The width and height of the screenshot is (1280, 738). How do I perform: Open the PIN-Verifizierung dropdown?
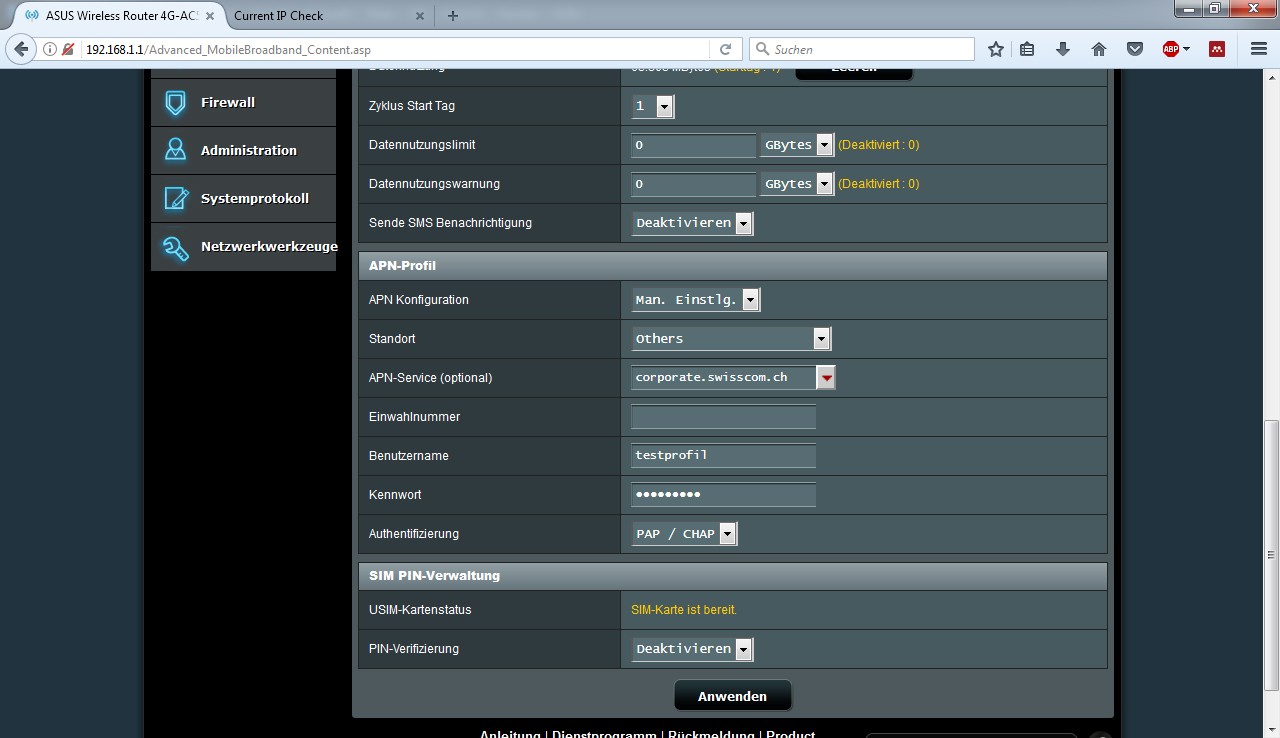point(692,649)
